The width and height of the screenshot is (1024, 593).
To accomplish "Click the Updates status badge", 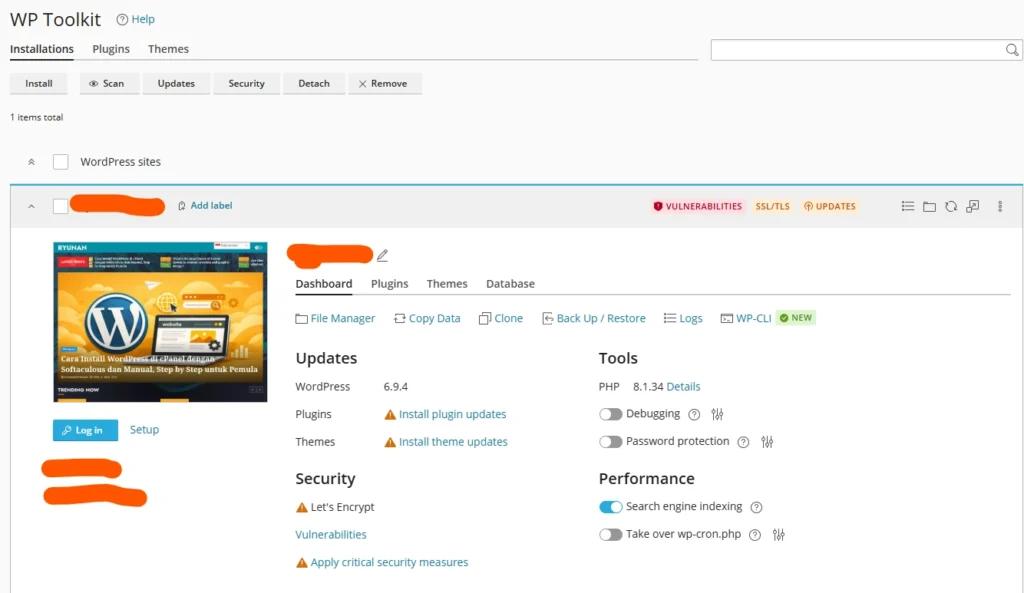I will coord(829,206).
